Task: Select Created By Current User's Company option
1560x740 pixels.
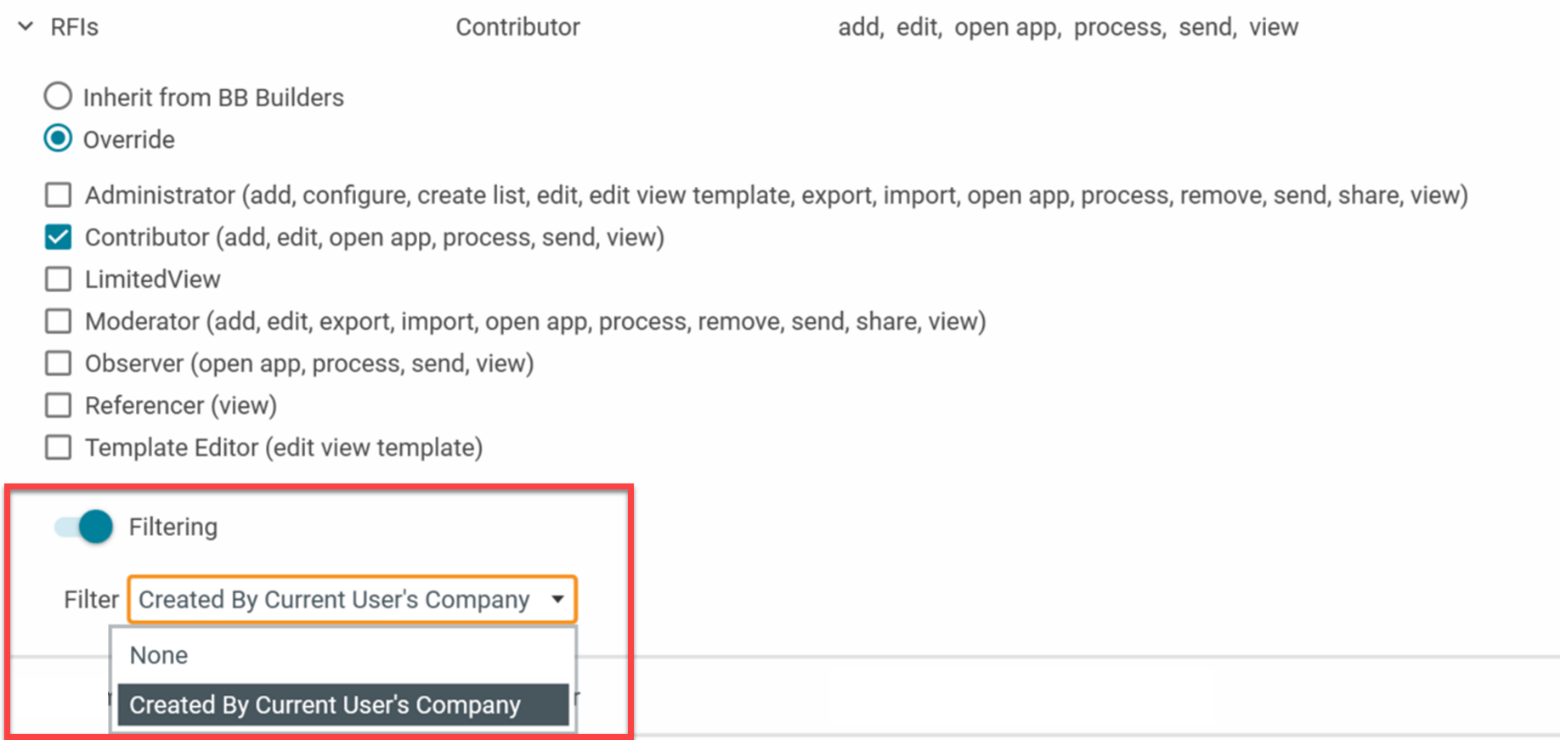Action: 325,704
